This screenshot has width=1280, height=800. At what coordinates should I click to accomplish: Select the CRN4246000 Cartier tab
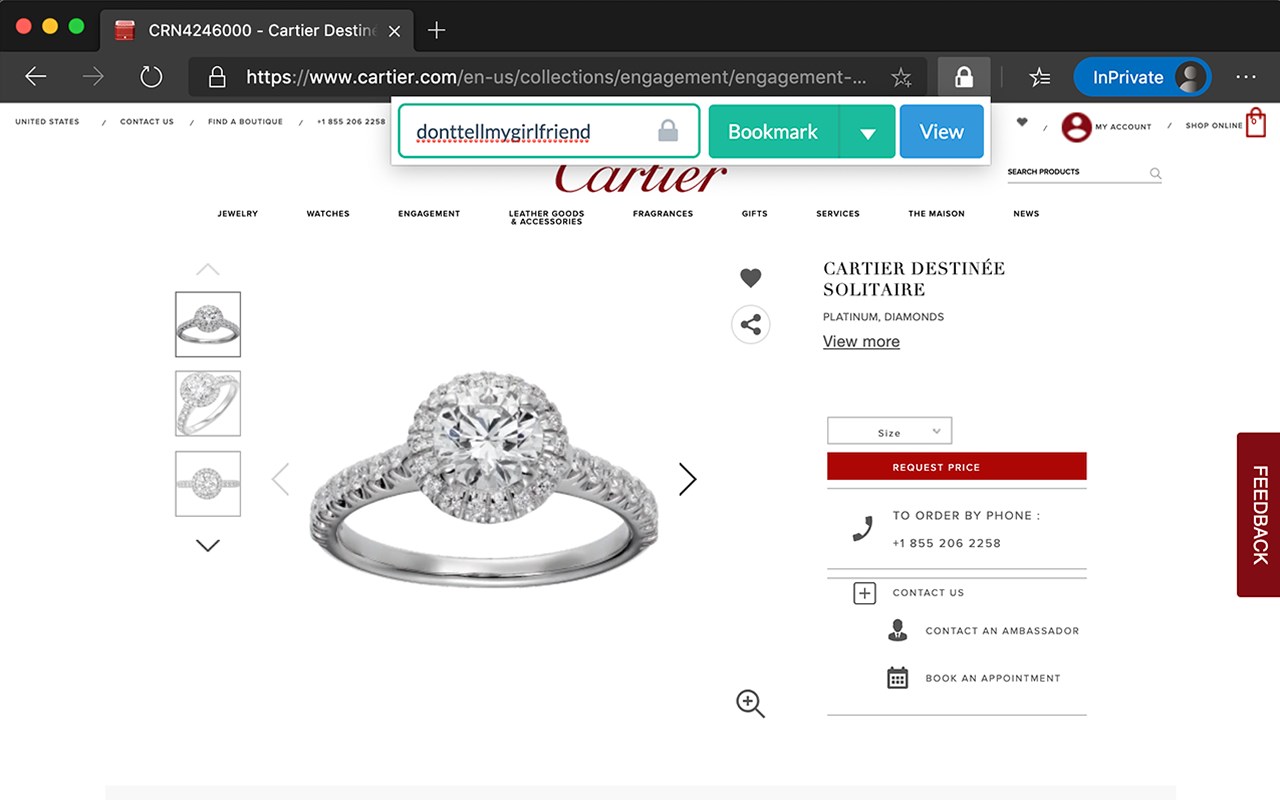258,30
